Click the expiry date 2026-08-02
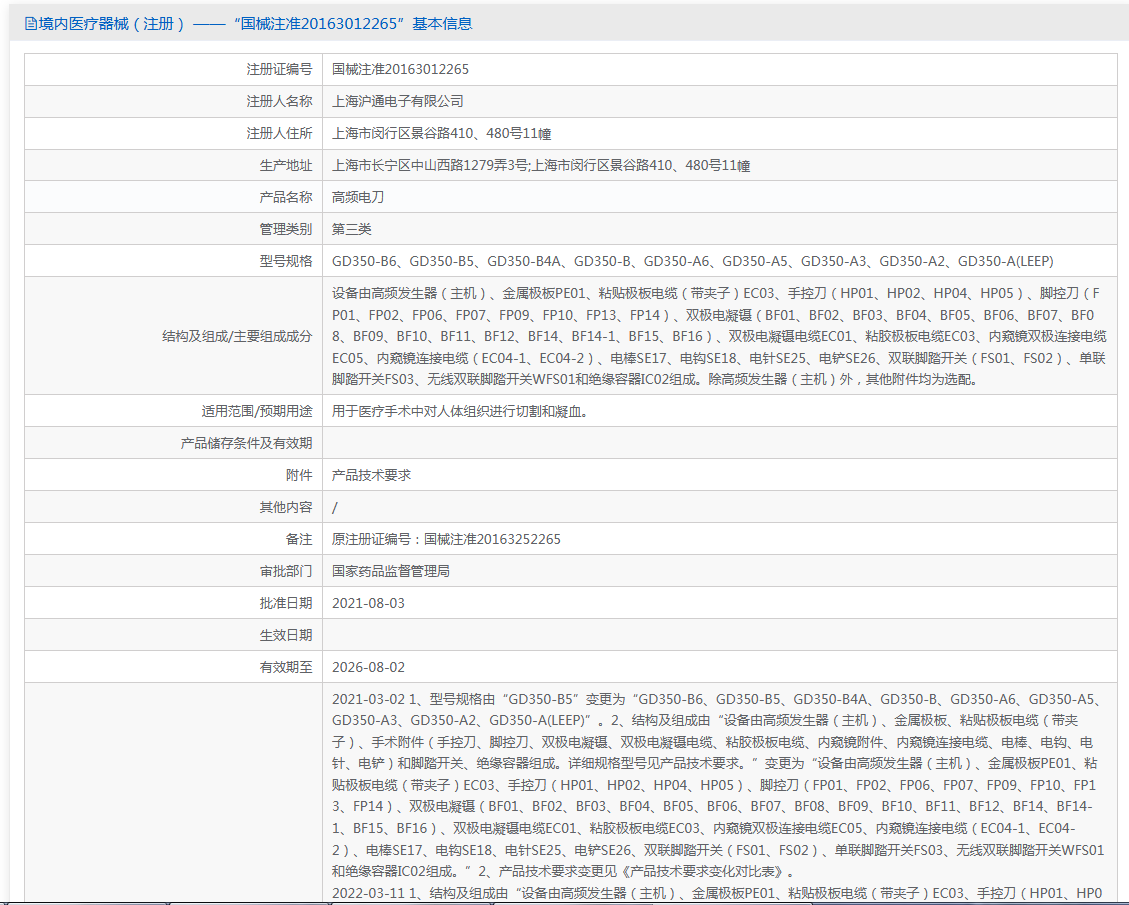Screen dimensions: 1129x905 coord(369,667)
